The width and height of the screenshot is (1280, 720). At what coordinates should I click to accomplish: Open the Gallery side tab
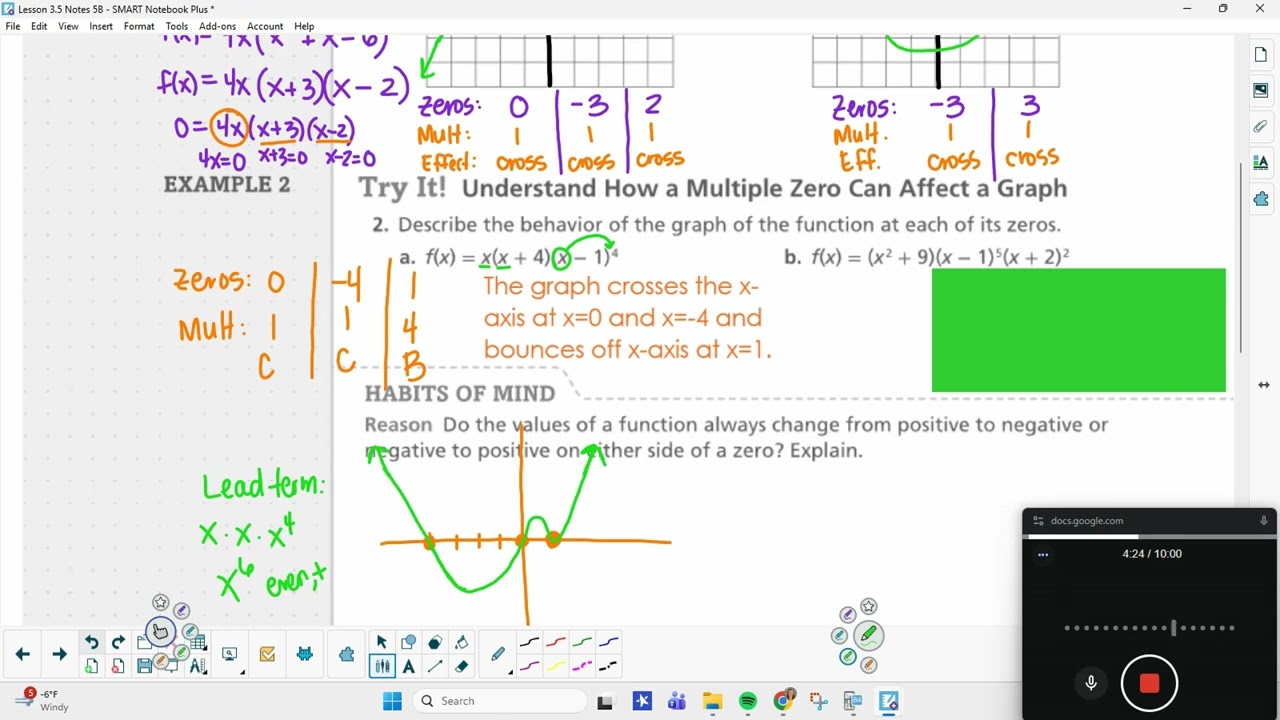[x=1260, y=91]
